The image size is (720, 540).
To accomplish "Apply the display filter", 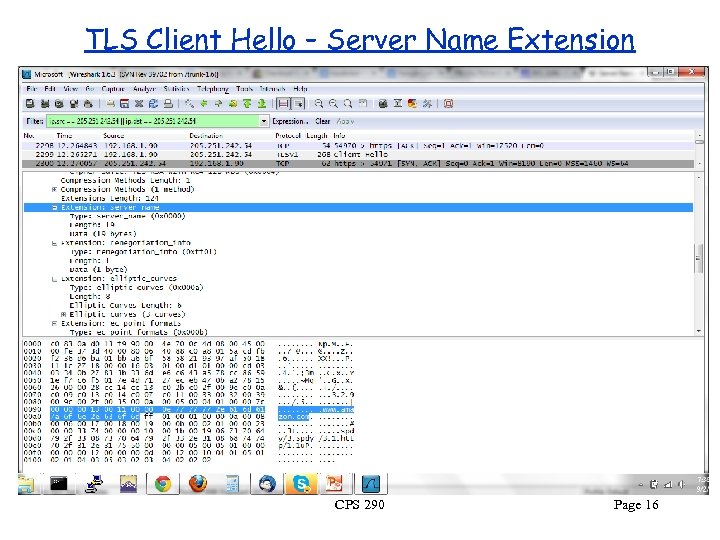I will coord(345,121).
